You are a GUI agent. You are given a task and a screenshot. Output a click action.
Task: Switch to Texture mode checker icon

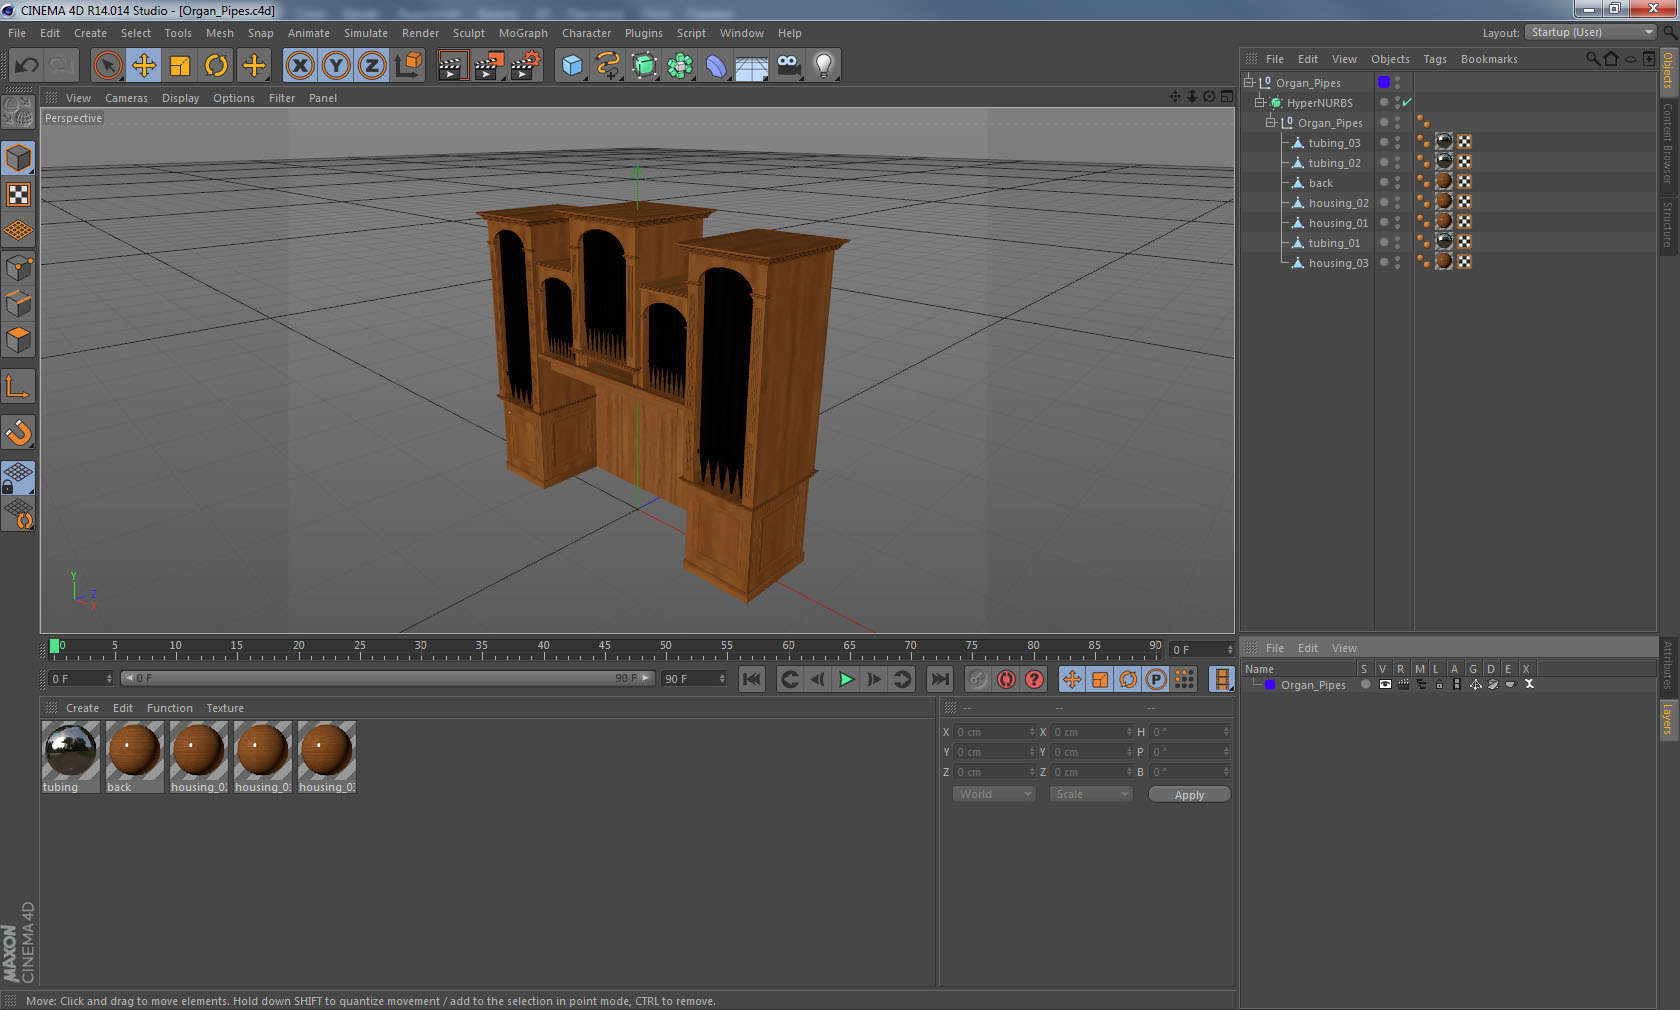18,194
